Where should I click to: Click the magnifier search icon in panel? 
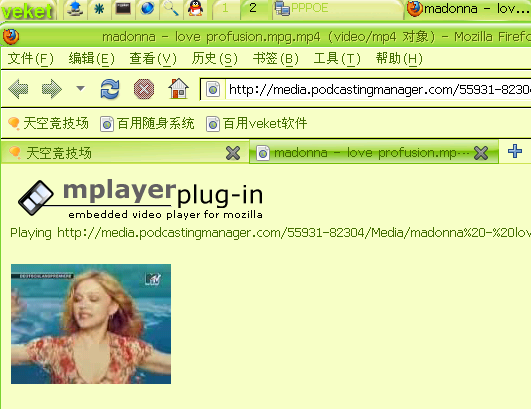pyautogui.click(x=171, y=9)
